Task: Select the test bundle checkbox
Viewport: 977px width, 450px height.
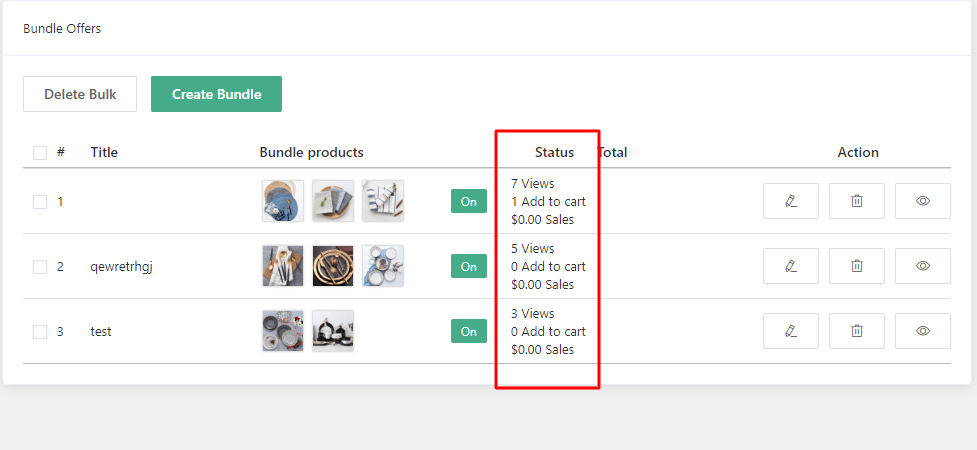Action: coord(40,332)
